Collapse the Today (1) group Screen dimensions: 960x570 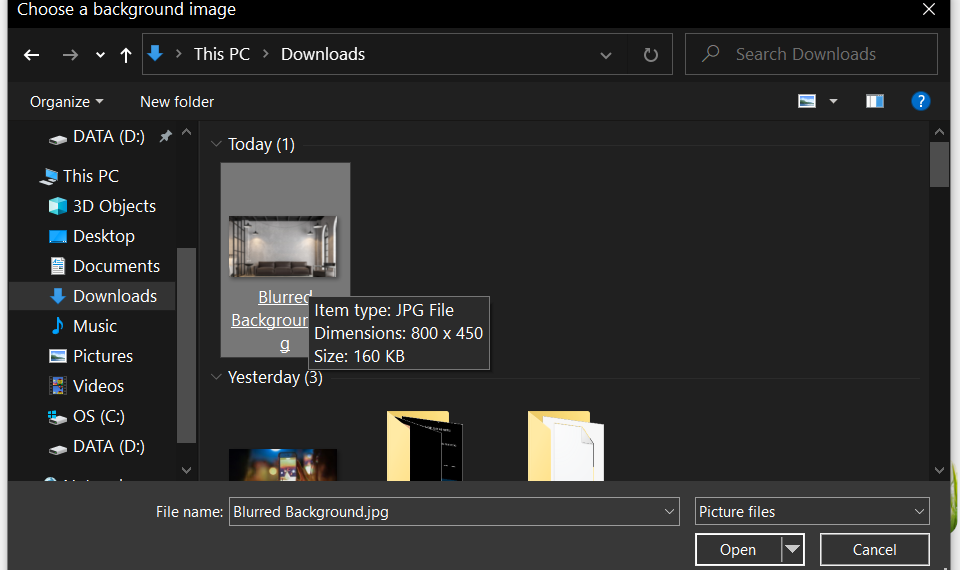pyautogui.click(x=216, y=144)
